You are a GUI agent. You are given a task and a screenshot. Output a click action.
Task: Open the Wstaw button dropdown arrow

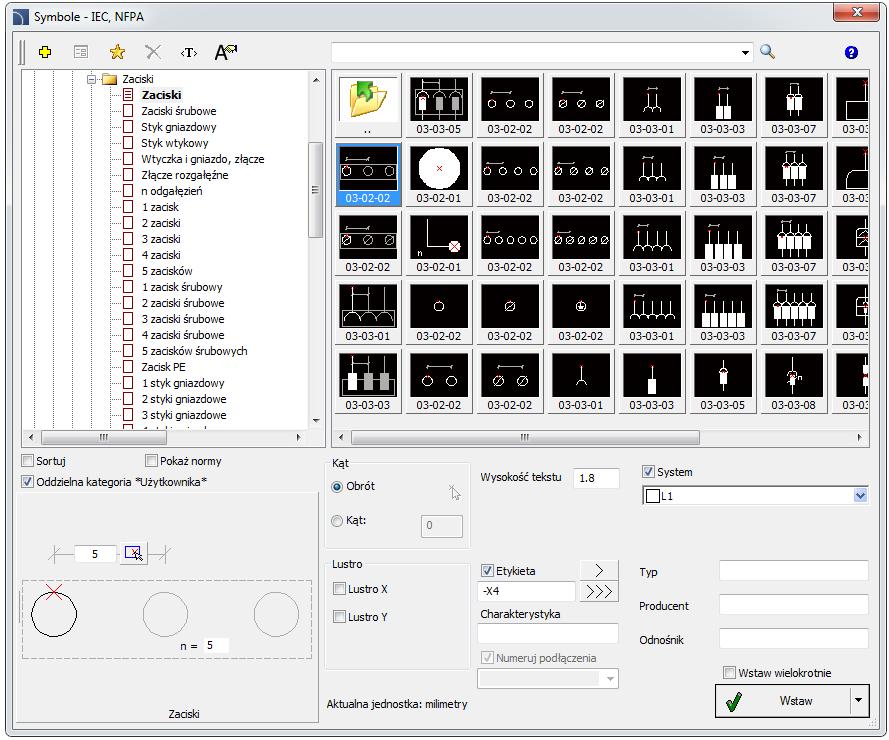[x=859, y=701]
